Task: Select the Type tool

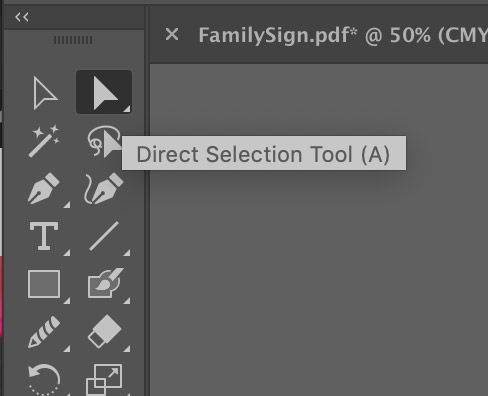Action: point(44,236)
